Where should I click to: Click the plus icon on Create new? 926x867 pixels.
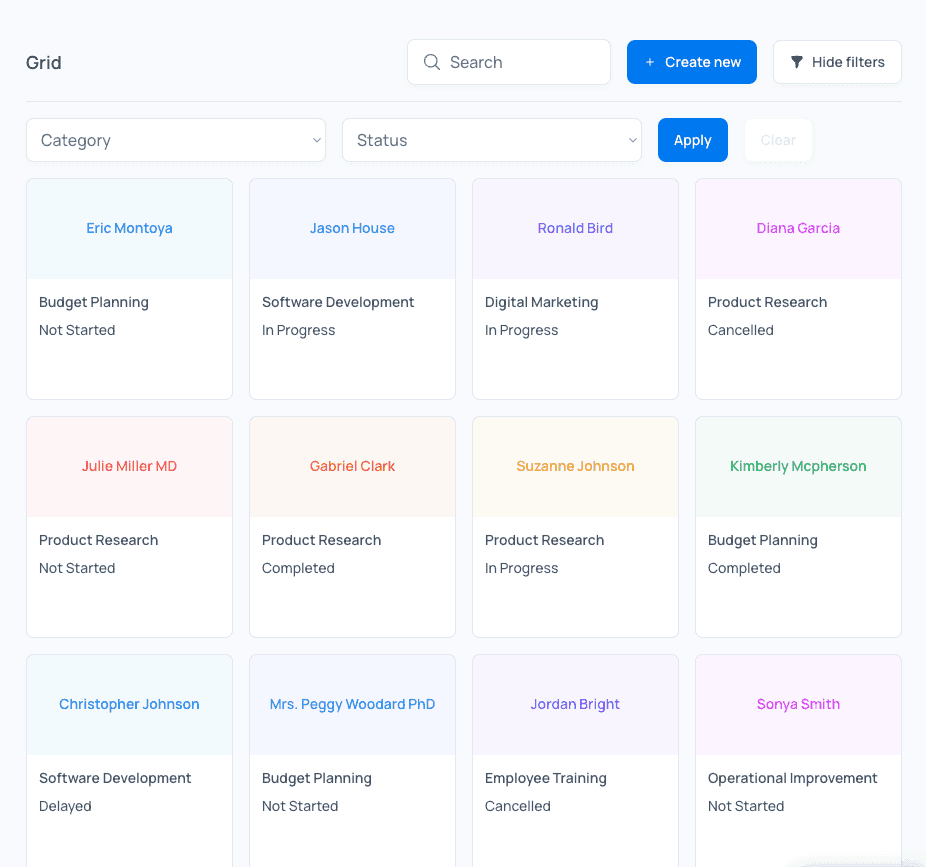click(650, 62)
